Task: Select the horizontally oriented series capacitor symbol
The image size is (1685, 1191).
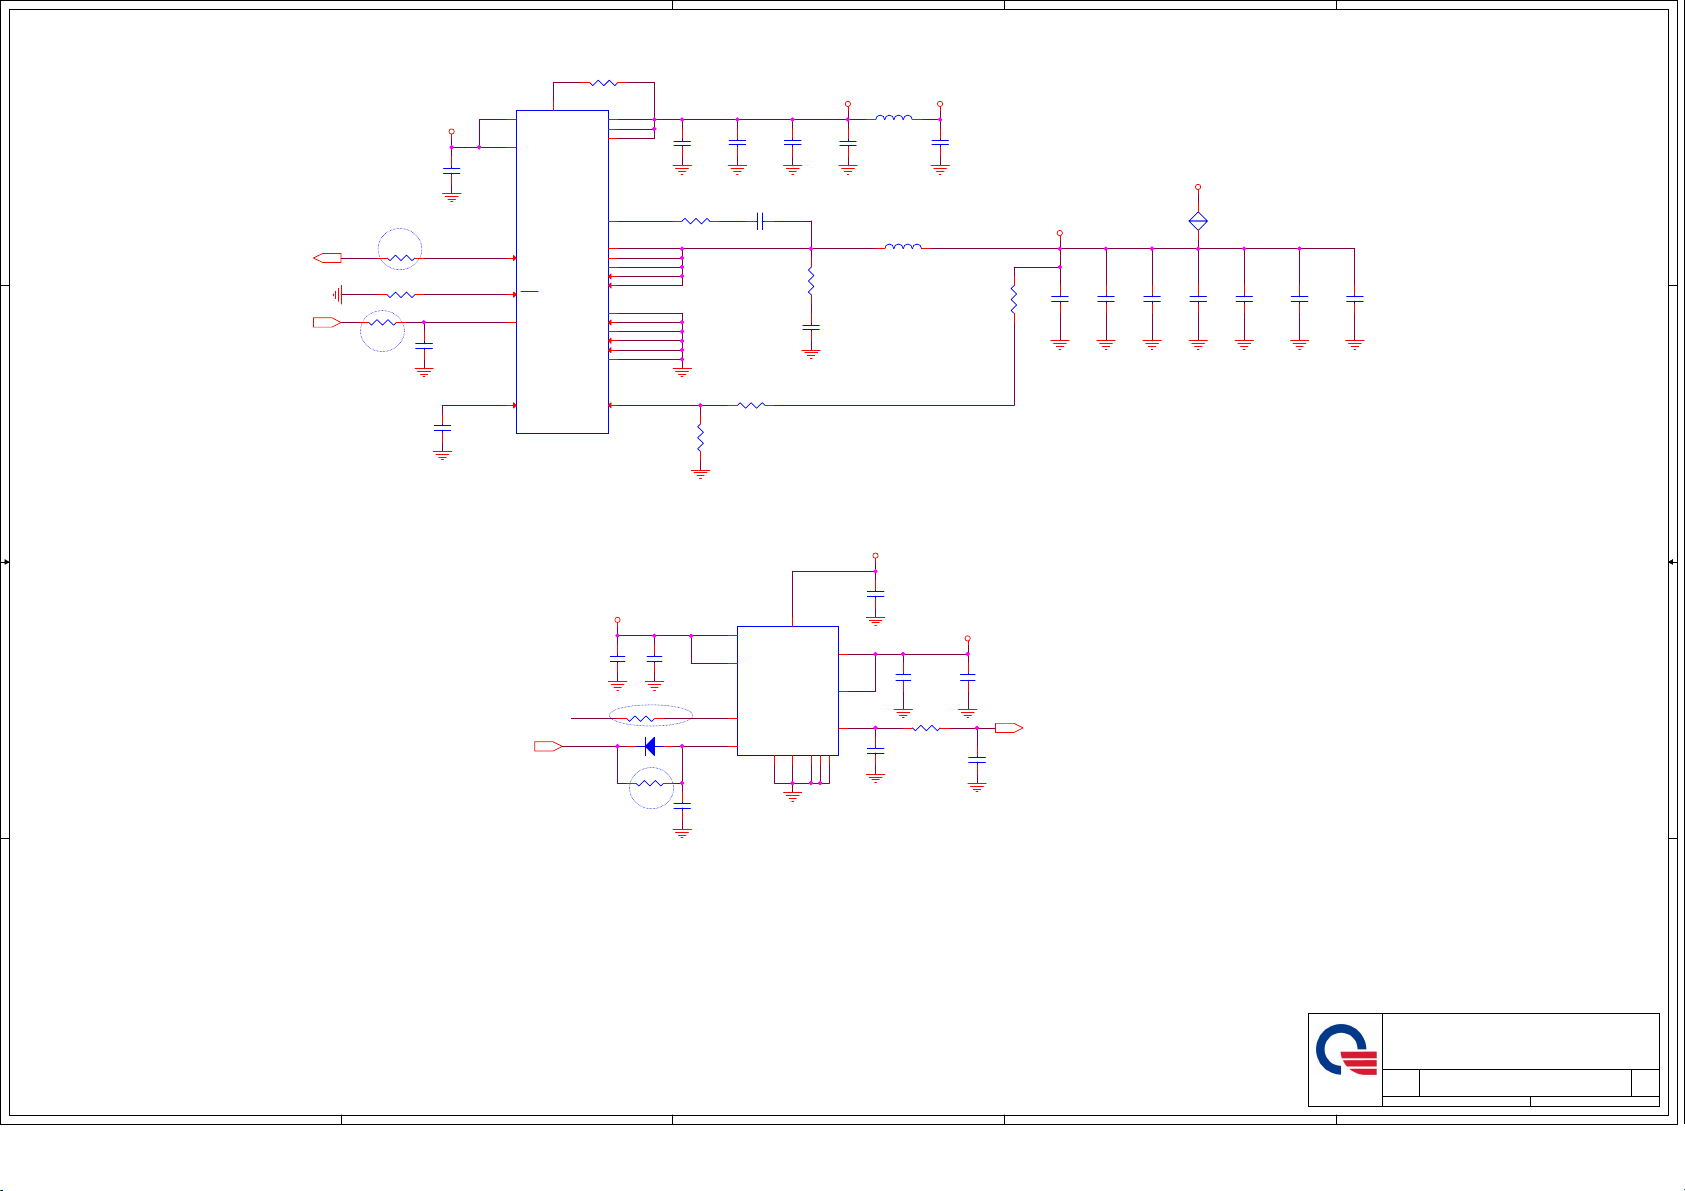Action: (x=761, y=221)
